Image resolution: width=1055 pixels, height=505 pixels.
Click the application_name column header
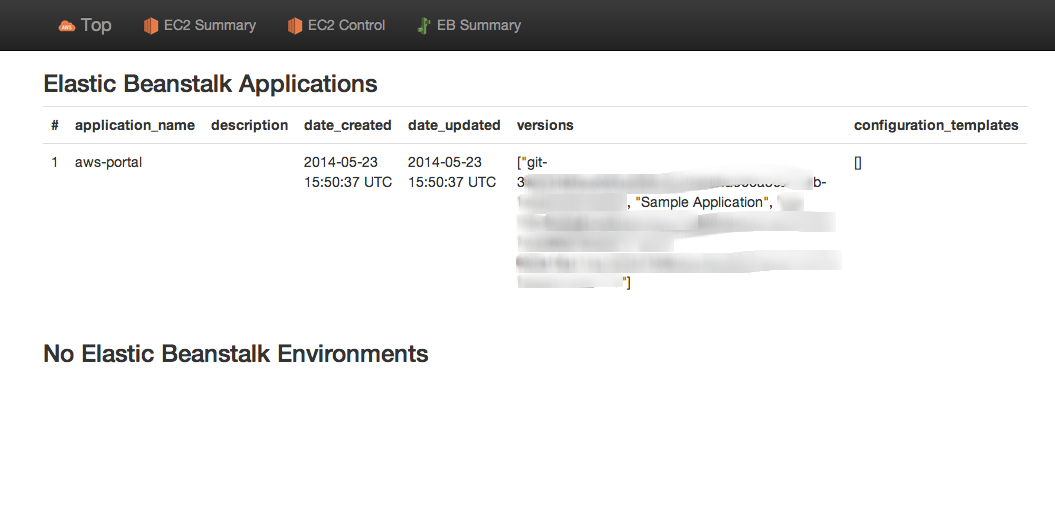click(135, 125)
